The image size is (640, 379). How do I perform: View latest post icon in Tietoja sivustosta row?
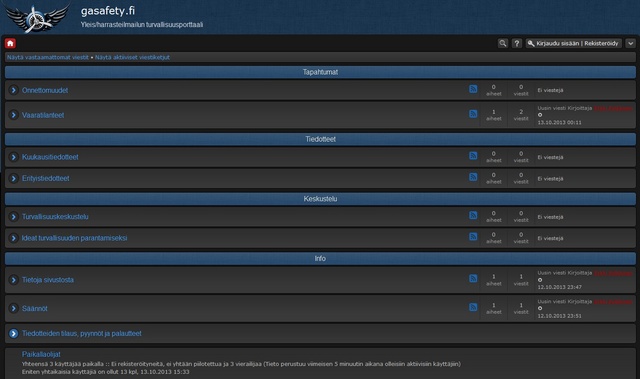(x=540, y=280)
